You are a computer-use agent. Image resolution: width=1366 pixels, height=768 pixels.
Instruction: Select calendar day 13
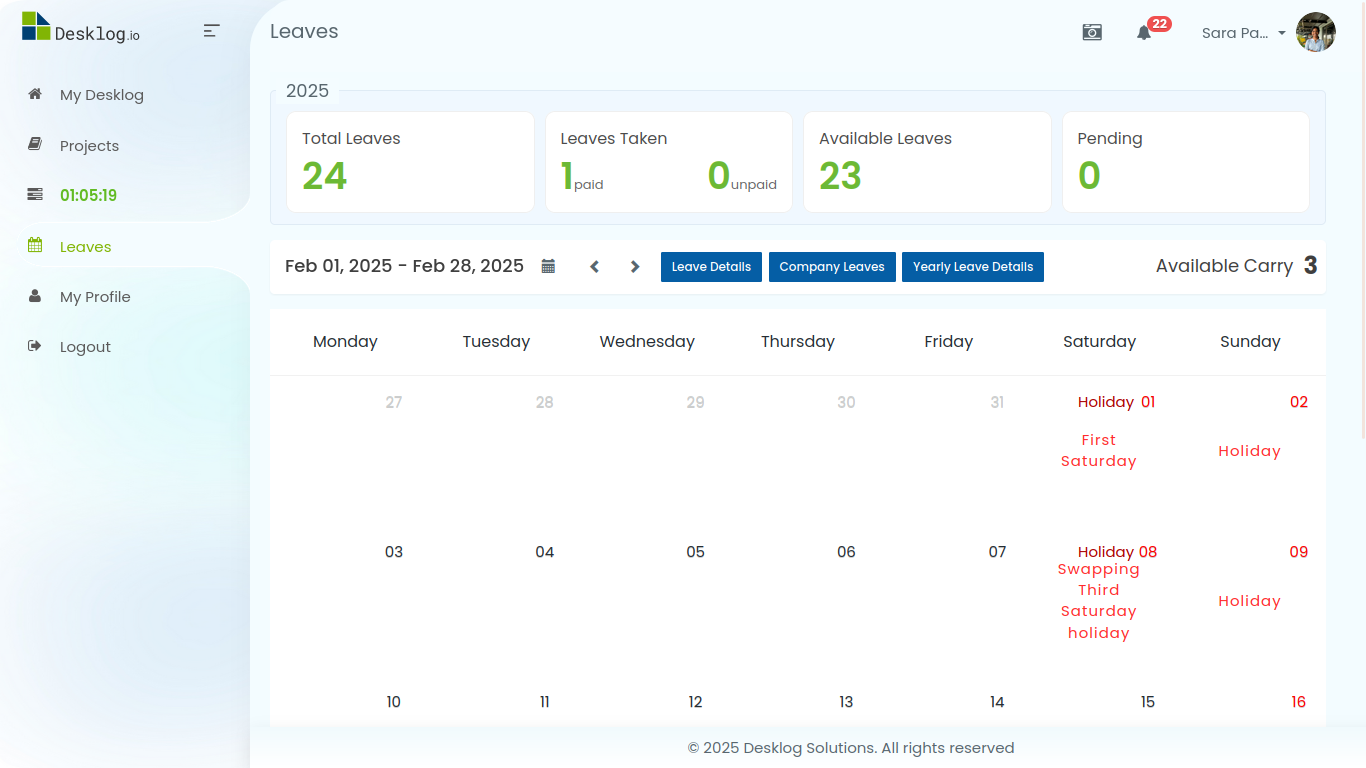coord(846,702)
